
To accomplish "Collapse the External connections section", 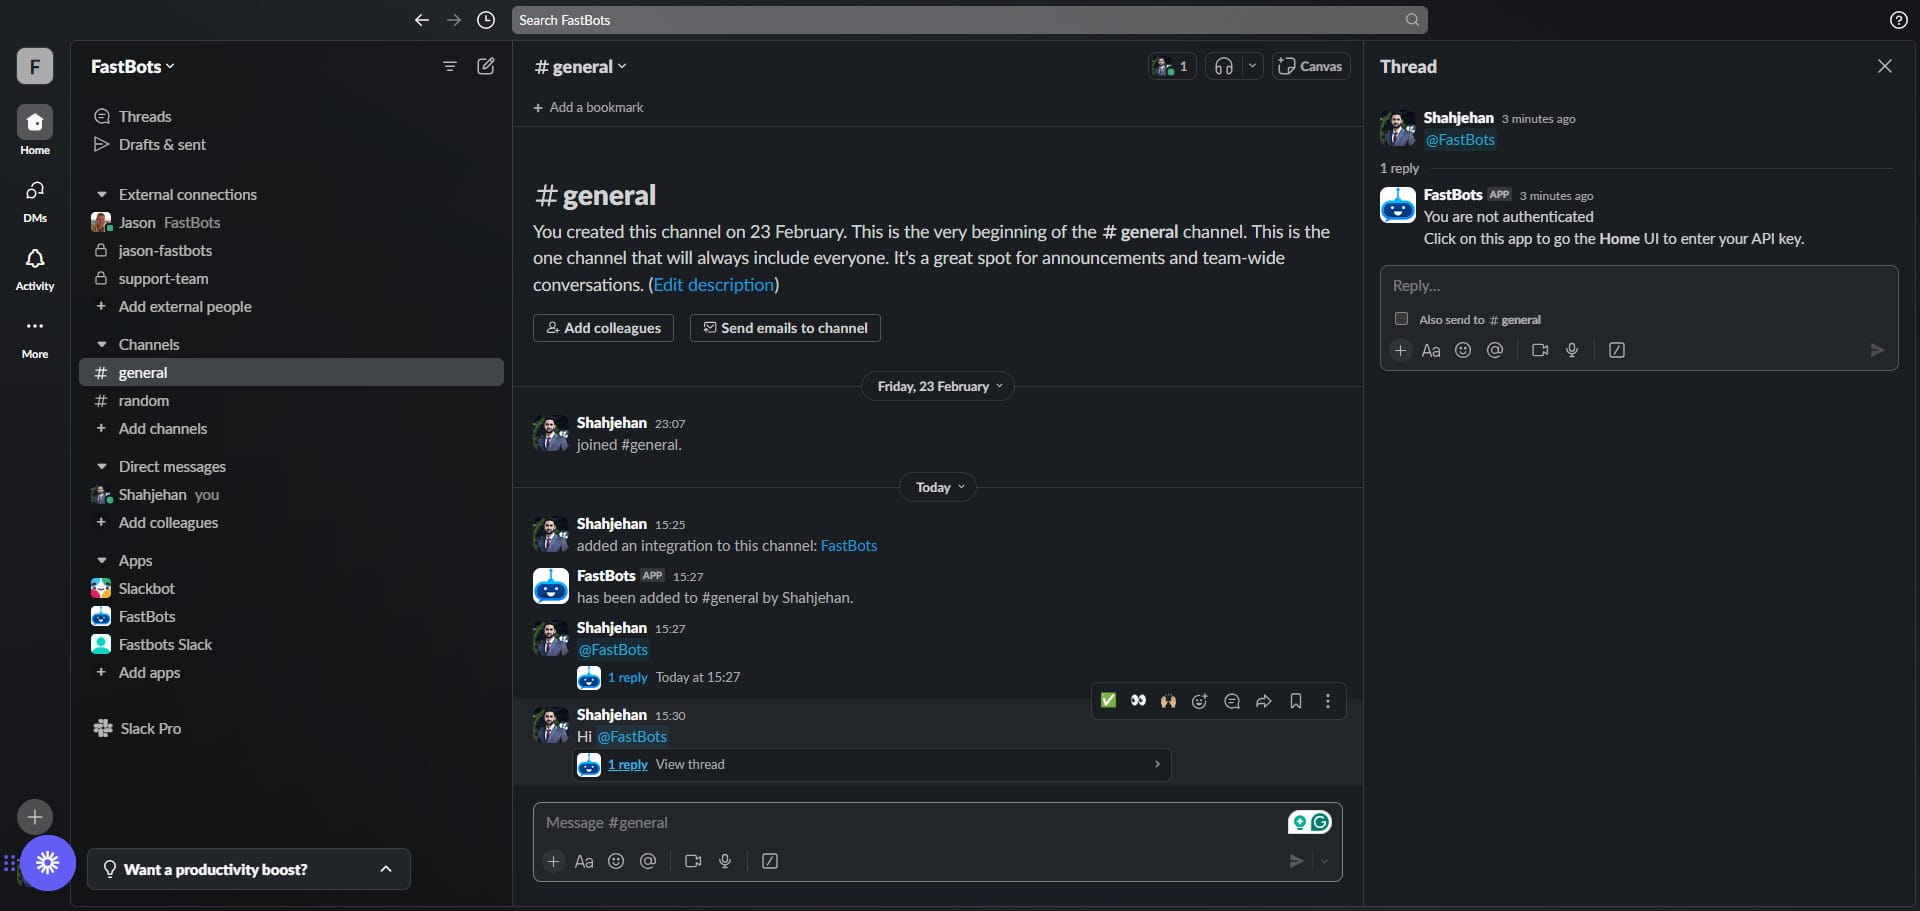I will [x=101, y=195].
